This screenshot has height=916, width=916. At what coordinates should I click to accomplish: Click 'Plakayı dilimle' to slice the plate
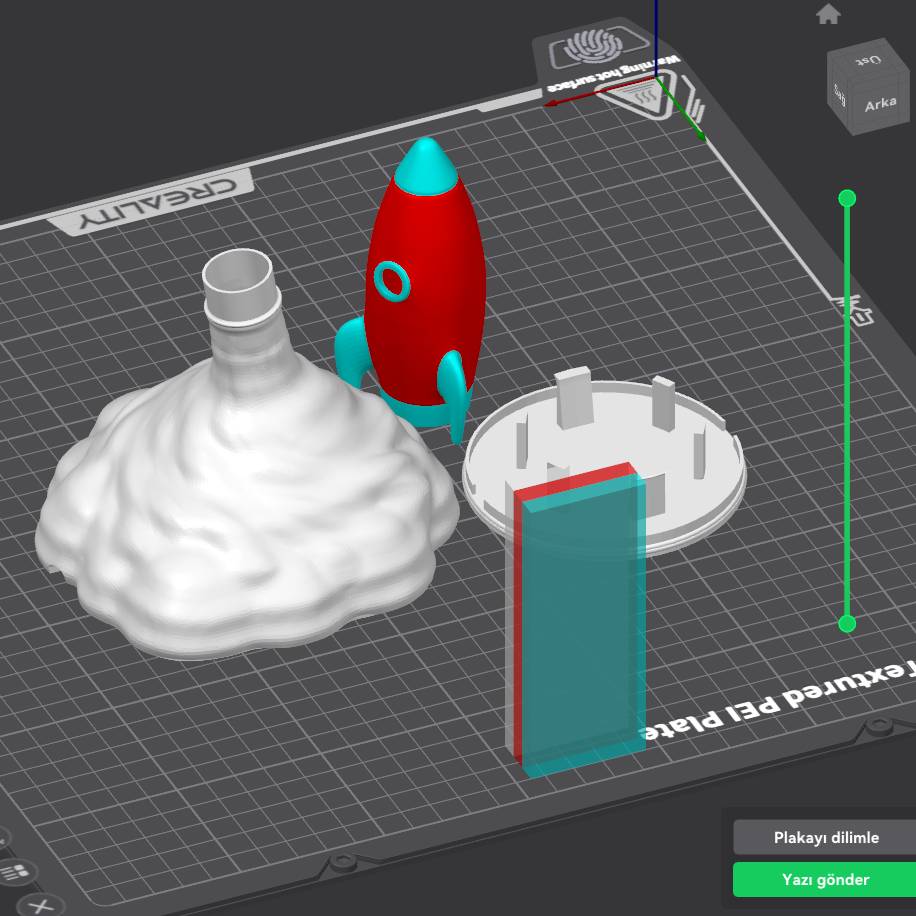[x=826, y=838]
